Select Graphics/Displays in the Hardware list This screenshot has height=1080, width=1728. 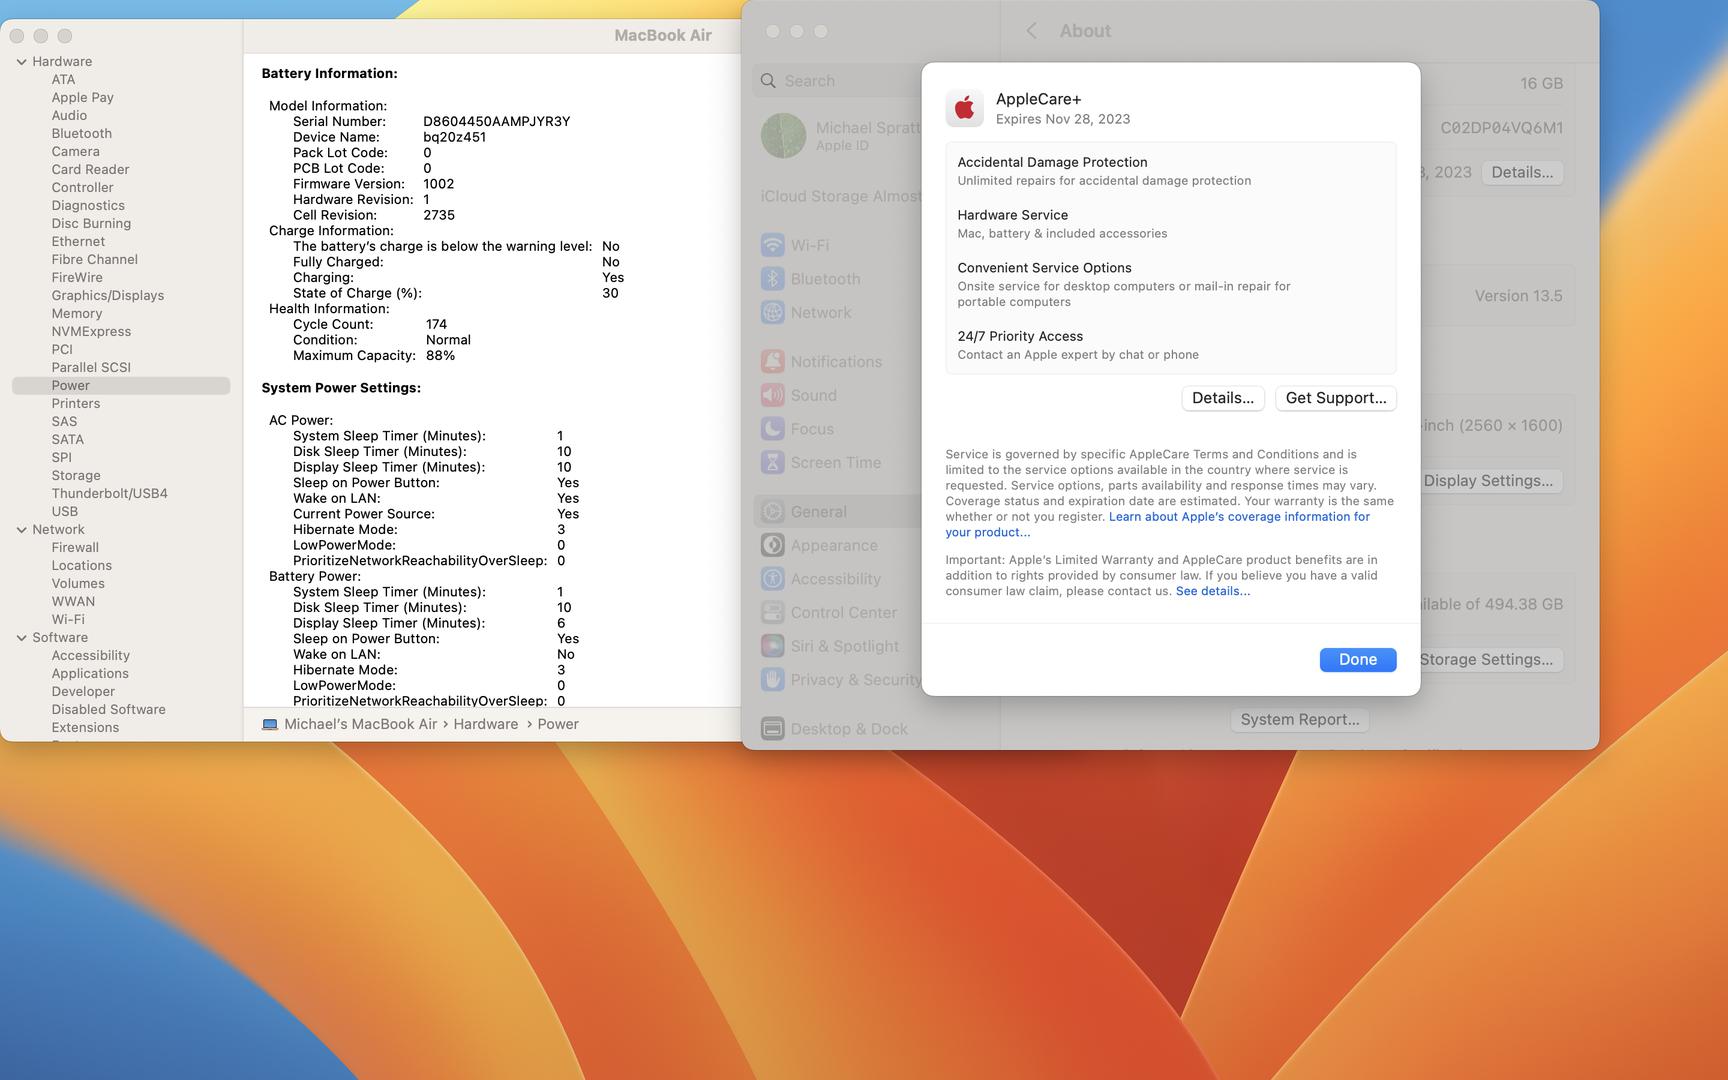coord(108,296)
